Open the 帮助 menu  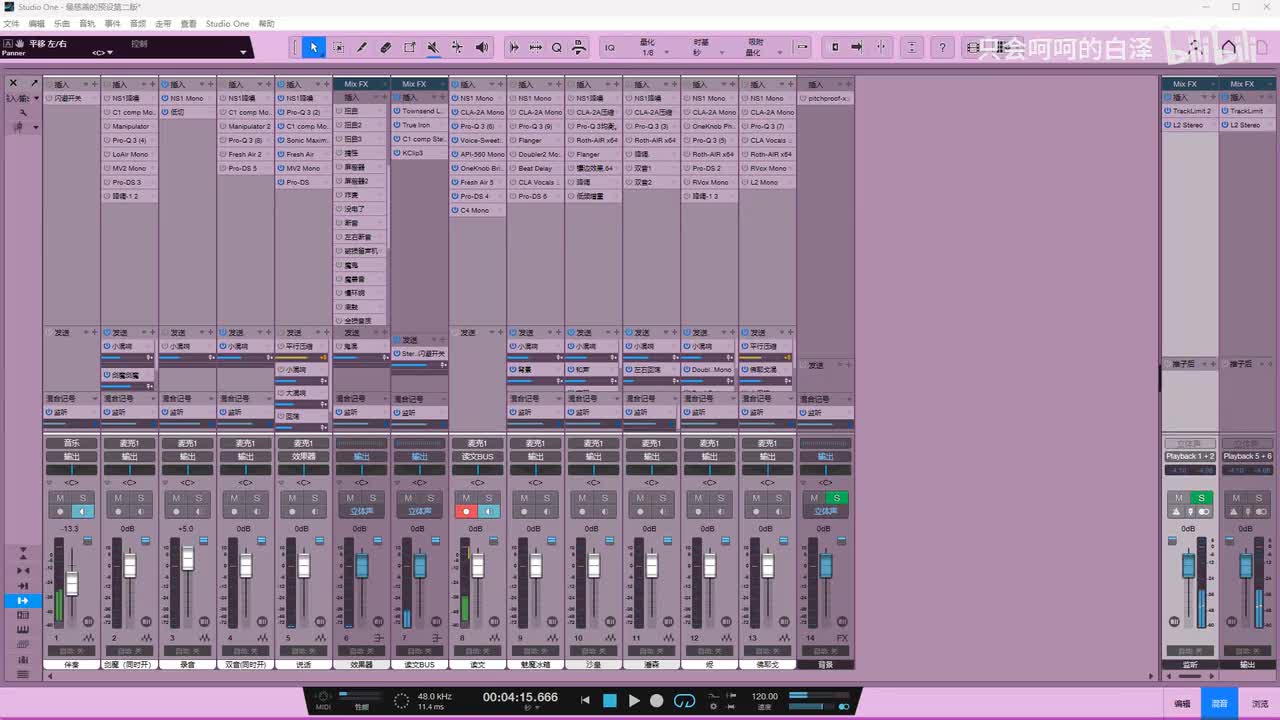(x=267, y=23)
